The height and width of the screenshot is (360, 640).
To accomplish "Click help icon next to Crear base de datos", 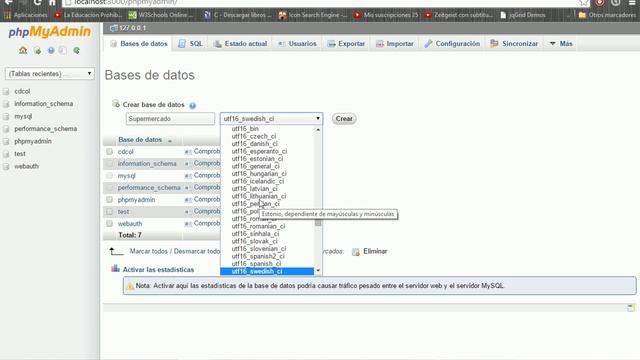I will click(193, 105).
